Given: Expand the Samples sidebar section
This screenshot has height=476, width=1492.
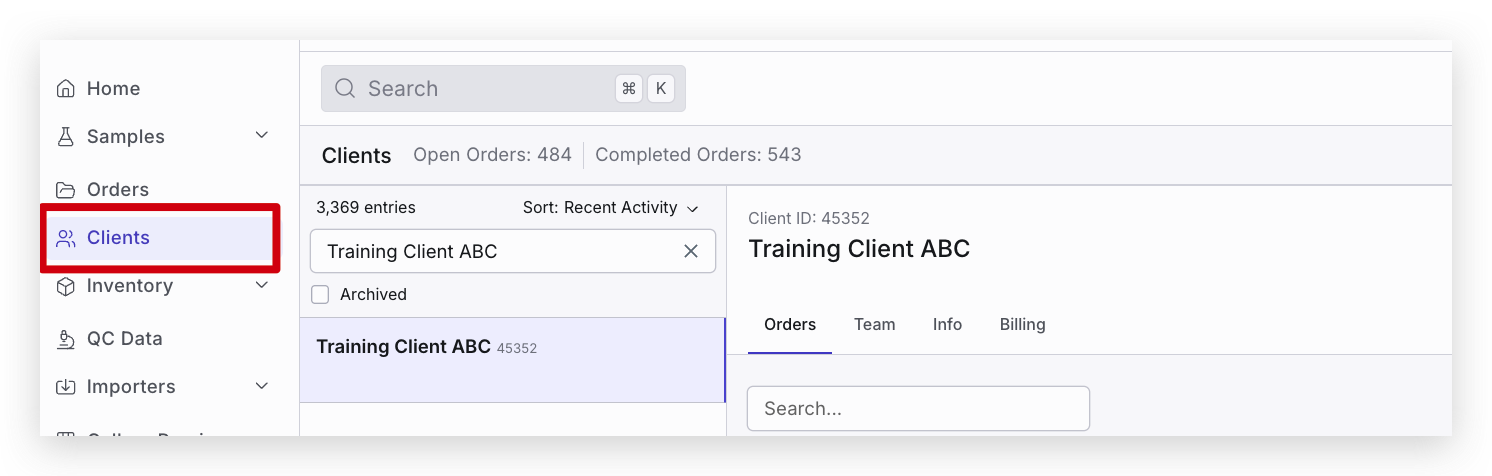Looking at the screenshot, I should pos(262,136).
